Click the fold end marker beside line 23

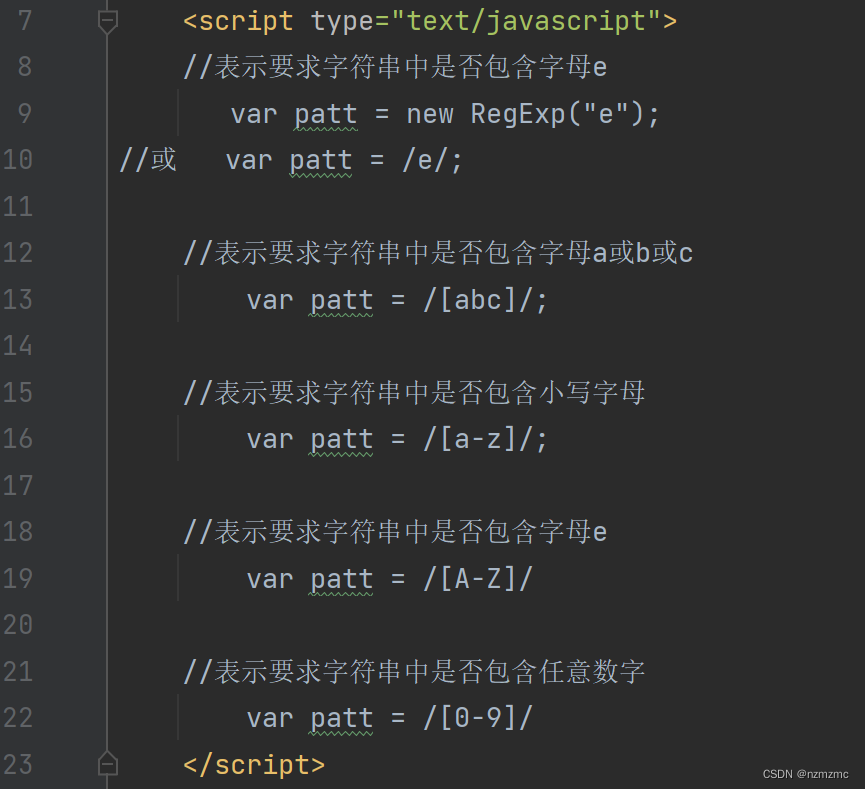[x=108, y=764]
